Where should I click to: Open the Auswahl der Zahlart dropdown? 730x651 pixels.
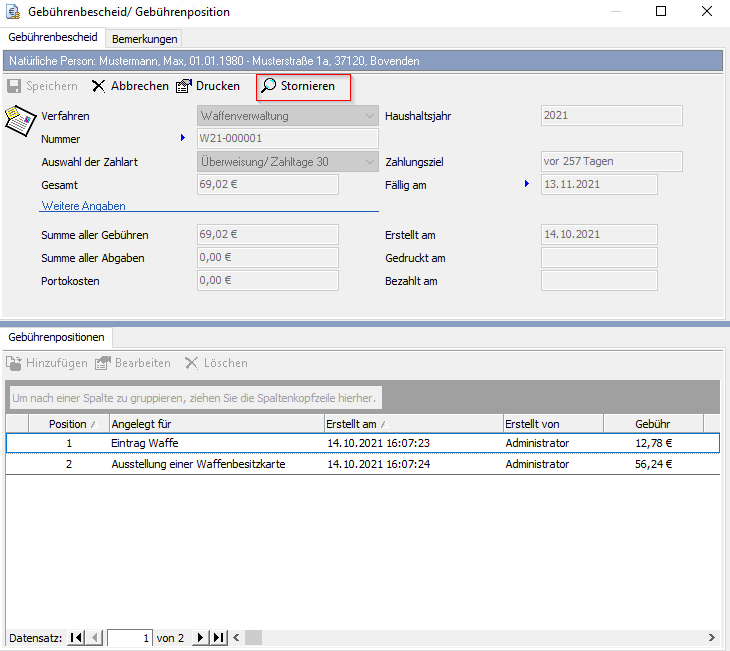(x=369, y=162)
